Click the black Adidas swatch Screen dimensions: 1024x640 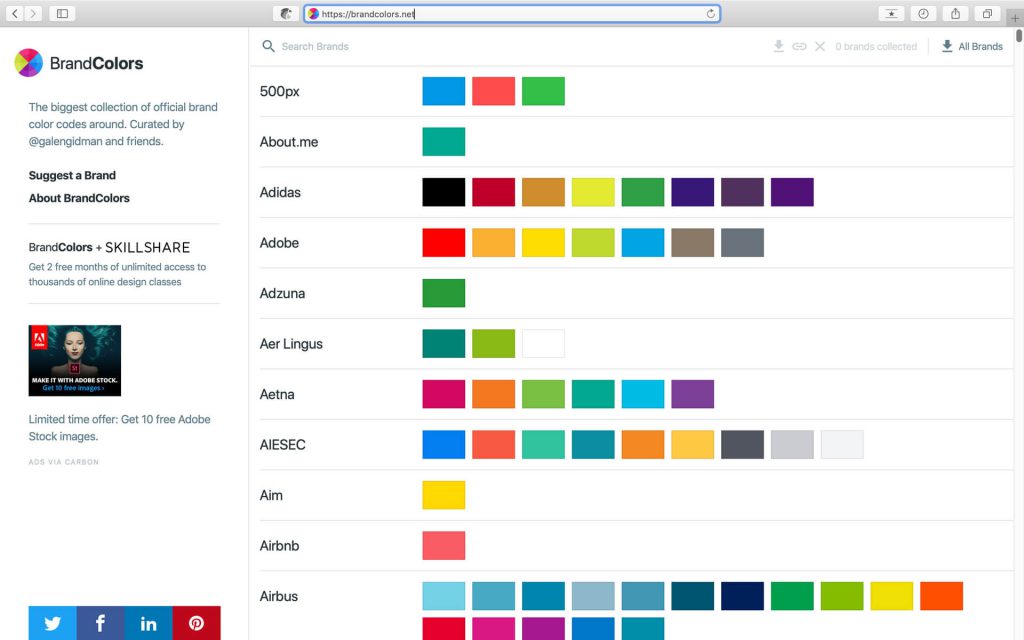coord(443,192)
